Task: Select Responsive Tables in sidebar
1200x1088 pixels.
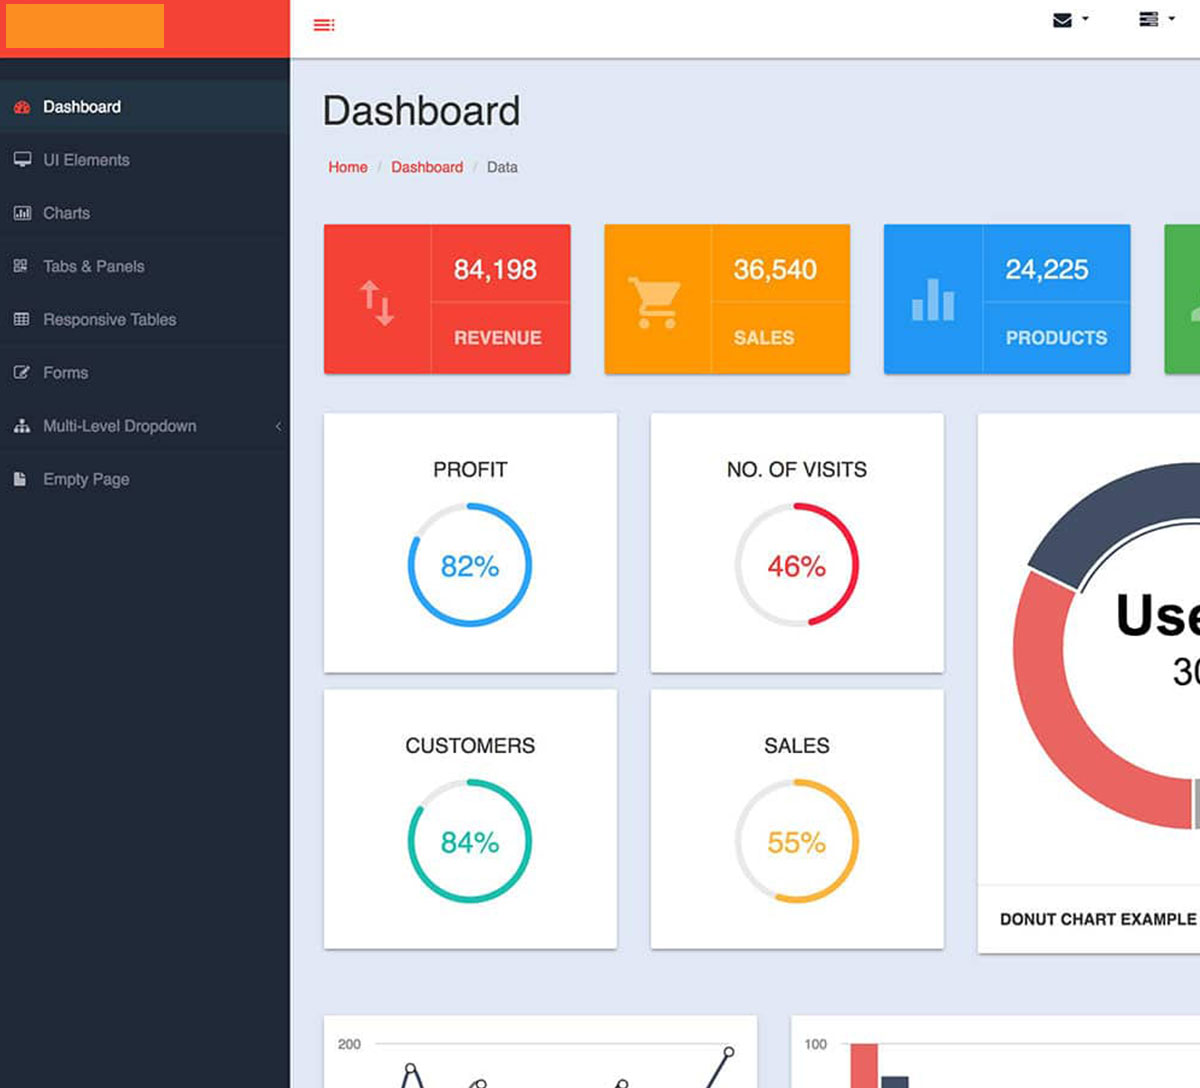Action: (x=109, y=320)
